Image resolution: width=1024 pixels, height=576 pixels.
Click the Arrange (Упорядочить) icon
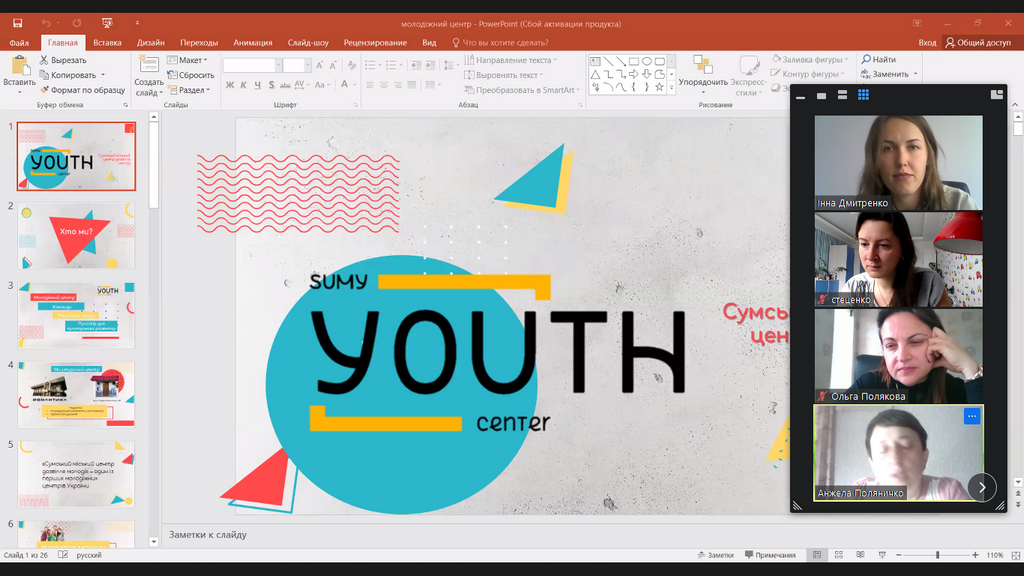point(702,66)
